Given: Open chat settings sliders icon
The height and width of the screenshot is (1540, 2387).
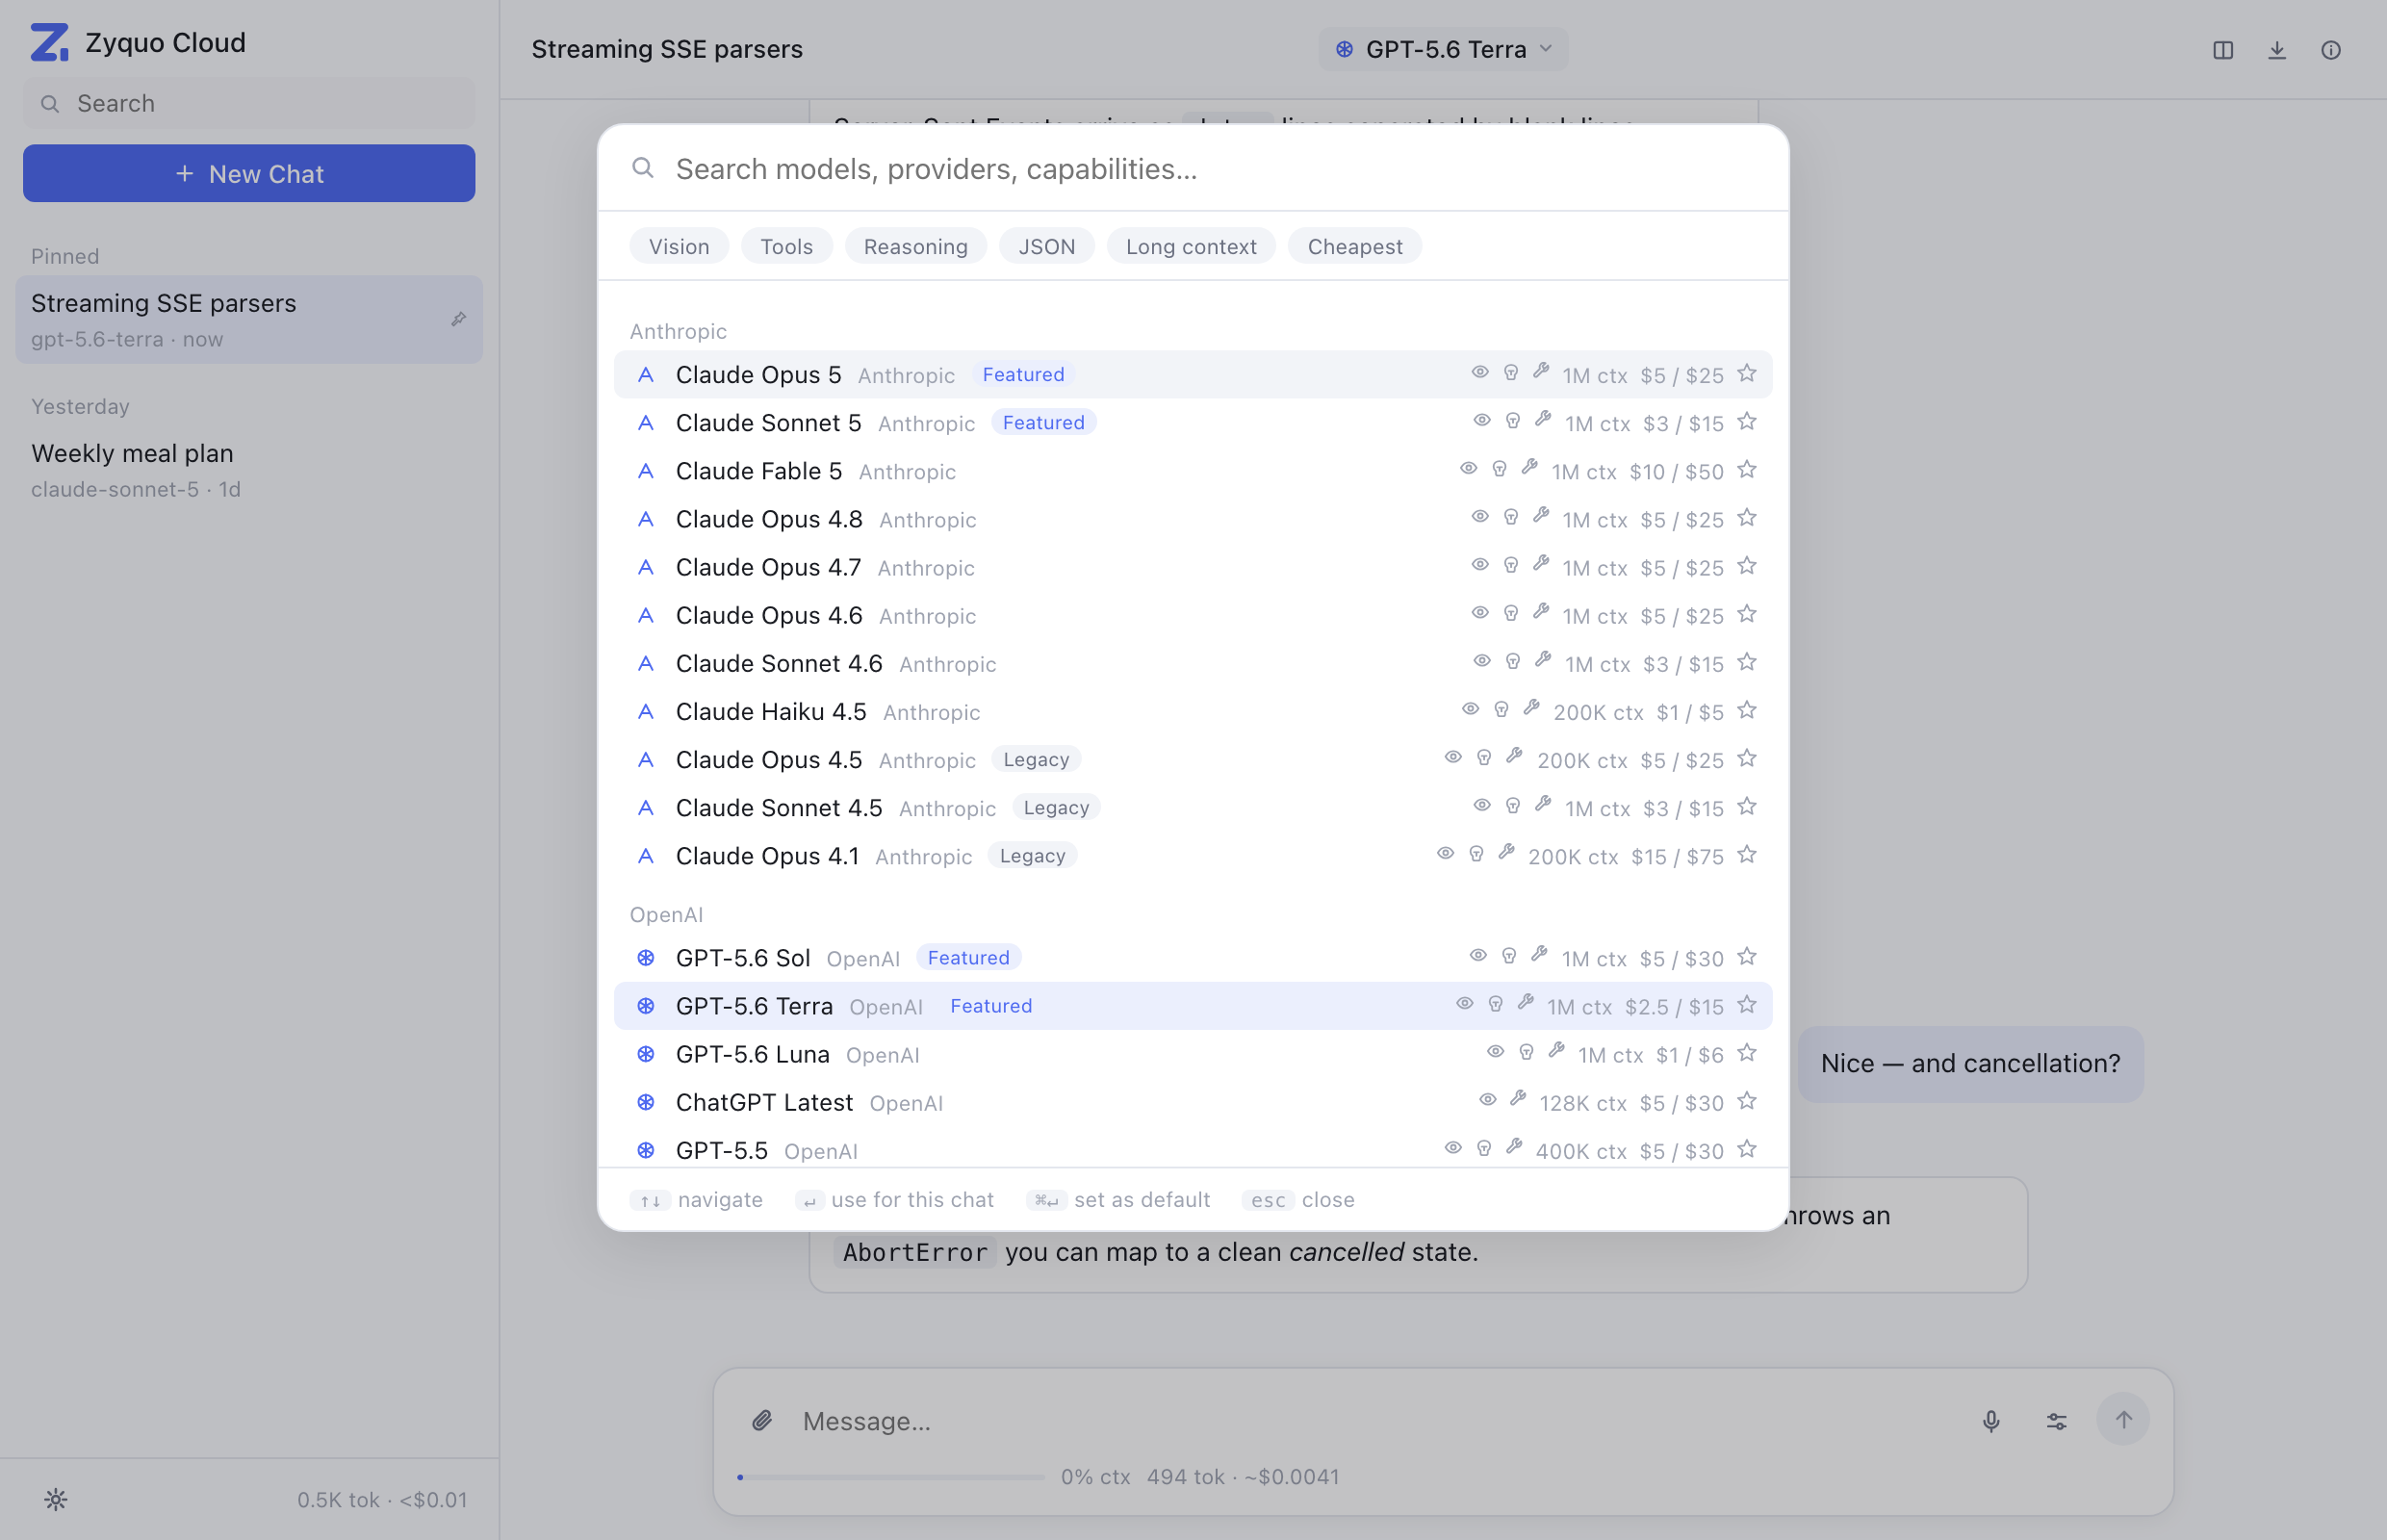Looking at the screenshot, I should (x=2056, y=1420).
